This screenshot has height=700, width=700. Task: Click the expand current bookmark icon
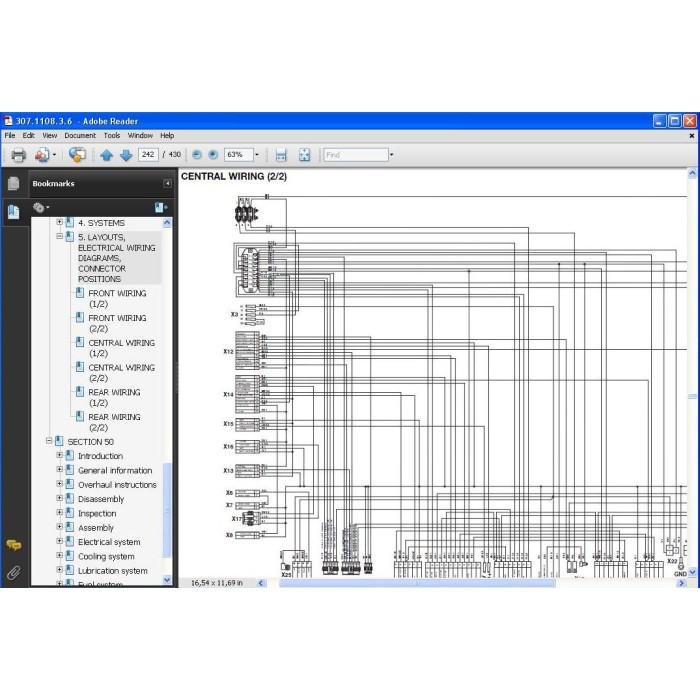click(161, 208)
